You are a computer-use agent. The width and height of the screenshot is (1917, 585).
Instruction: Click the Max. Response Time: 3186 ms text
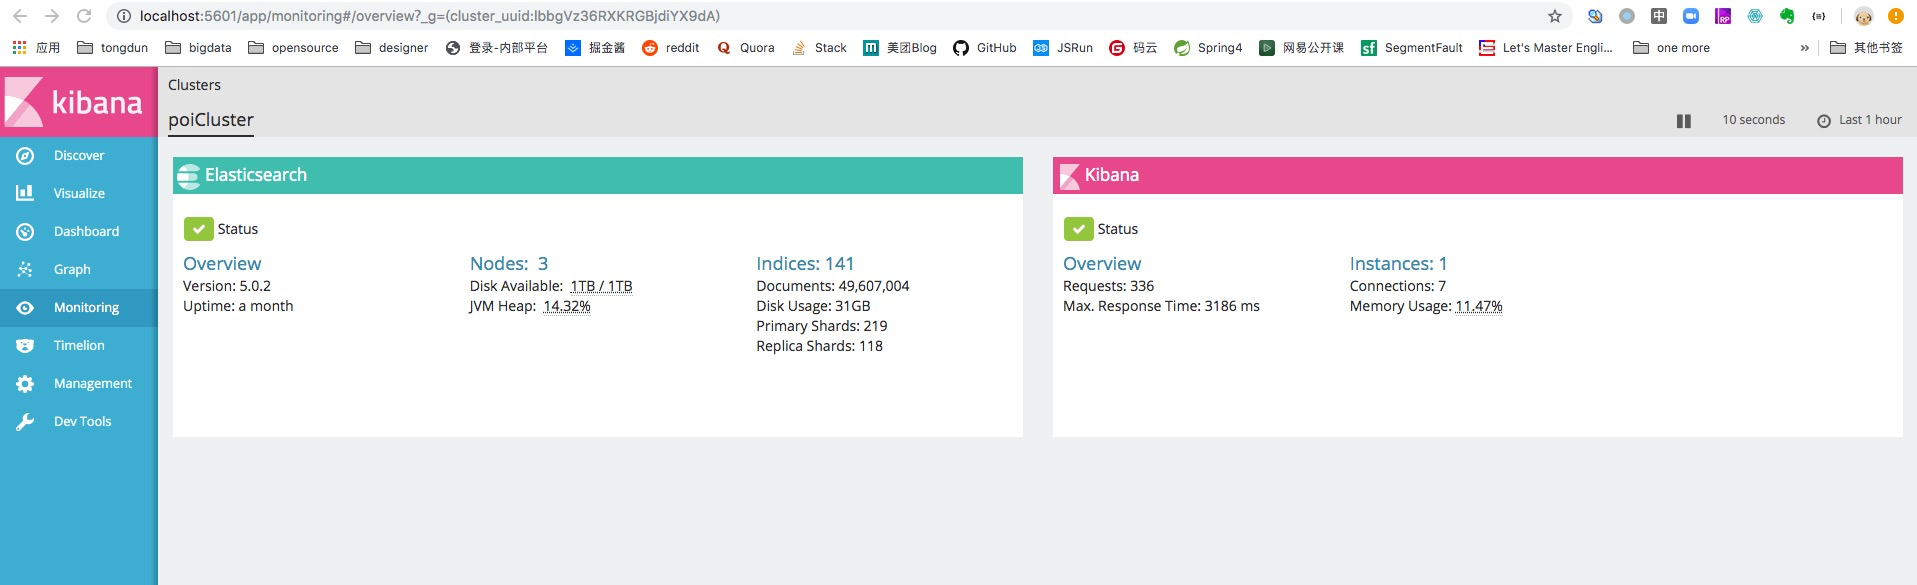click(x=1161, y=306)
